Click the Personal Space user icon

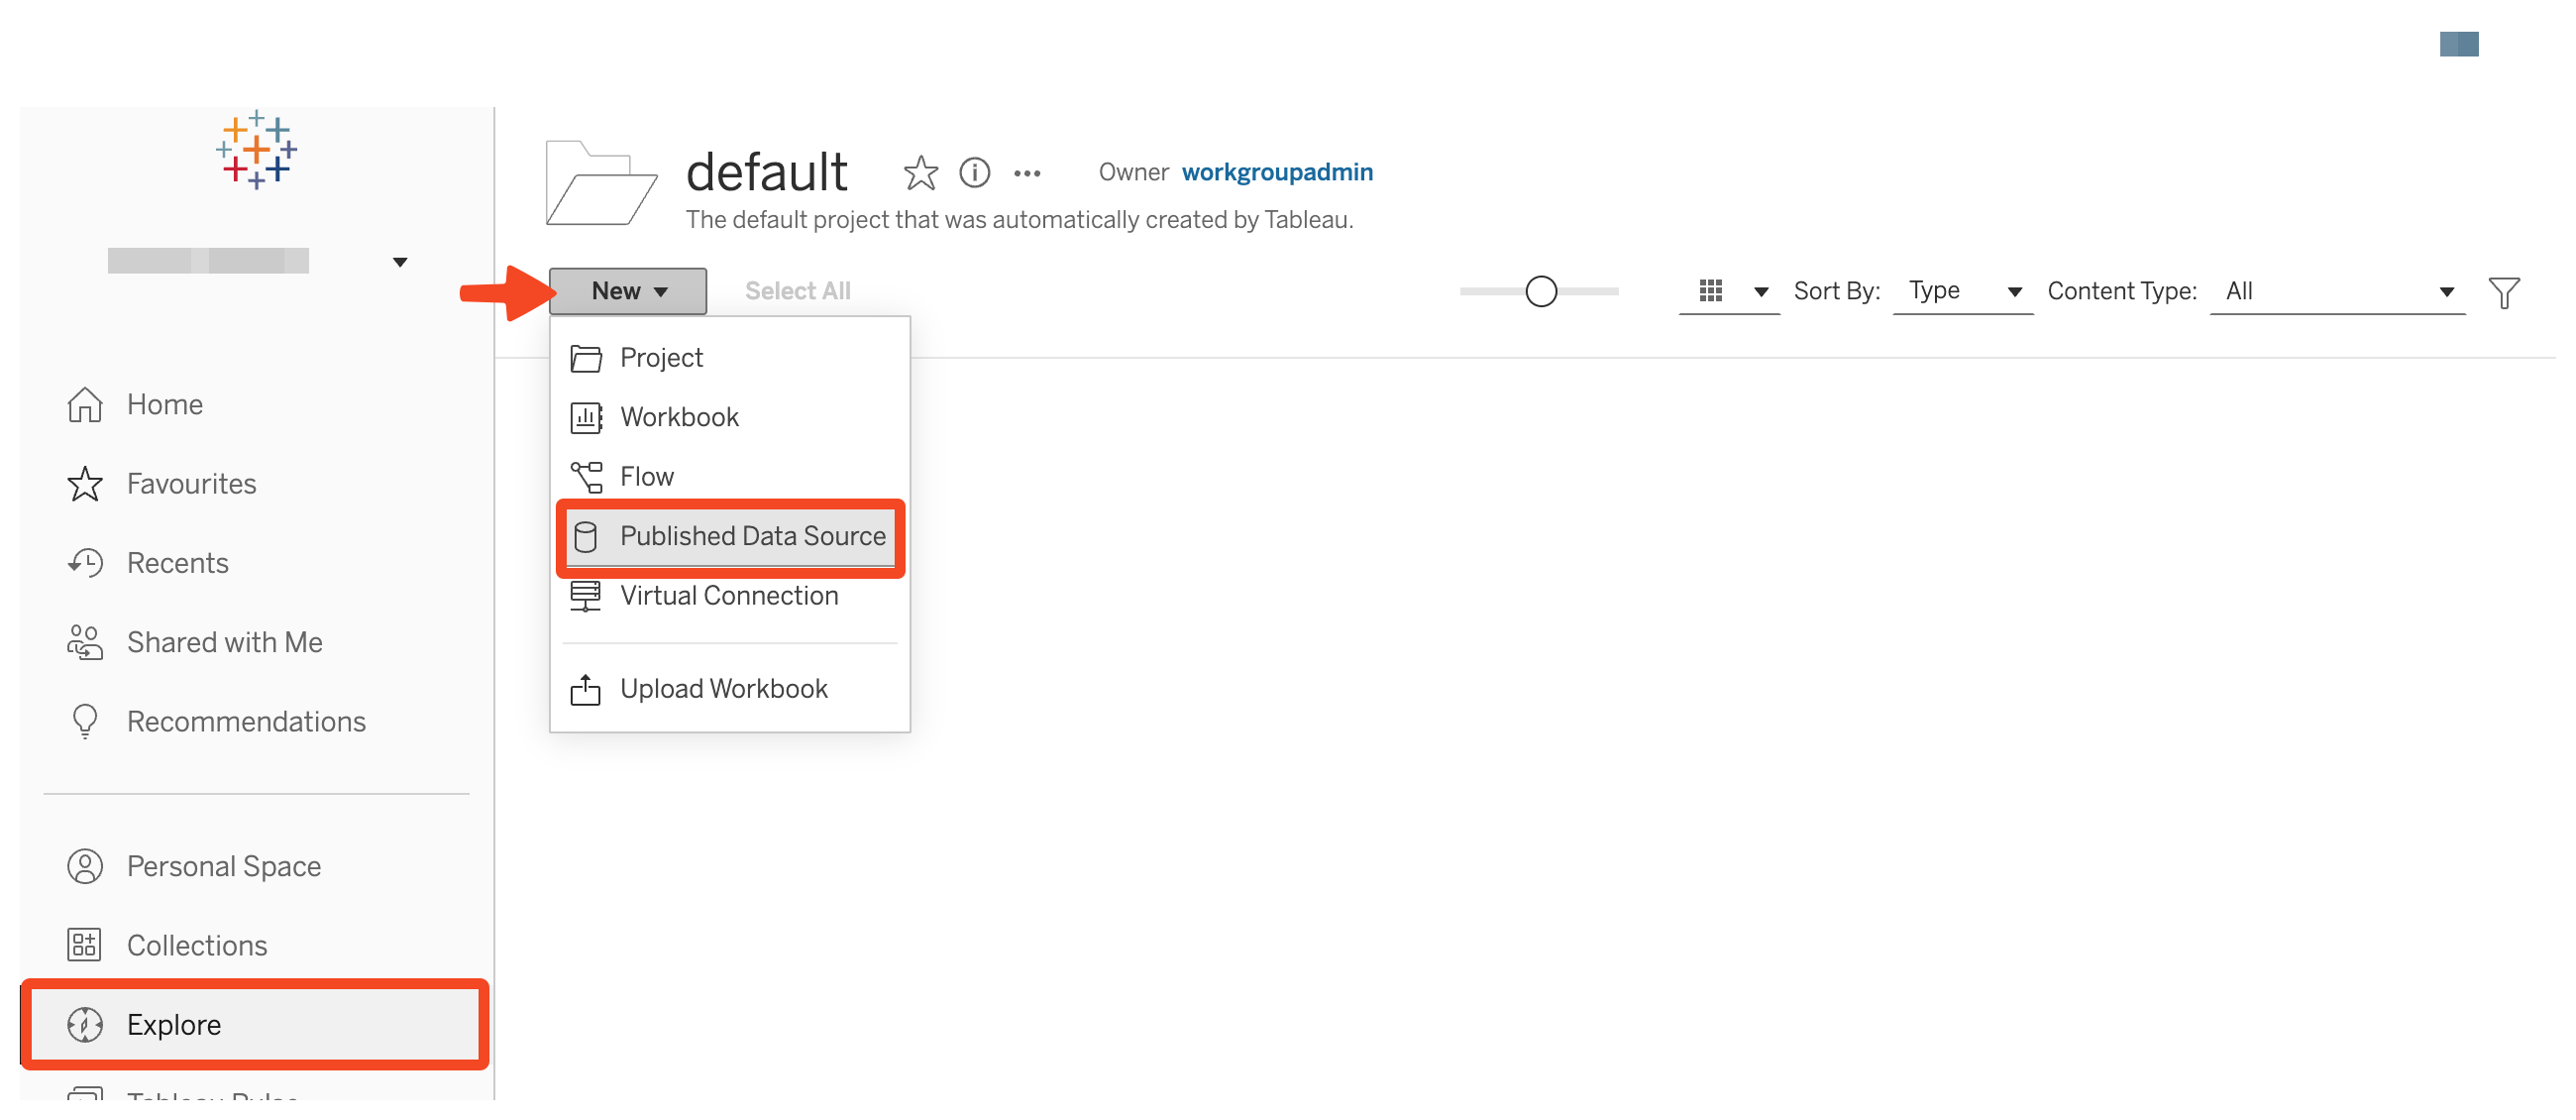(x=85, y=867)
